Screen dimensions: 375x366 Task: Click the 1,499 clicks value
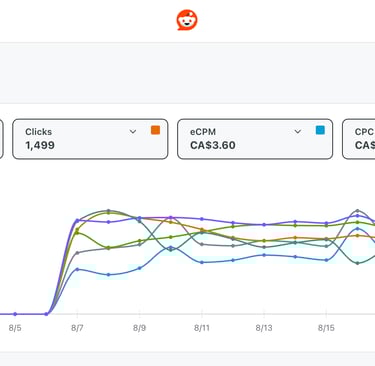(x=40, y=145)
